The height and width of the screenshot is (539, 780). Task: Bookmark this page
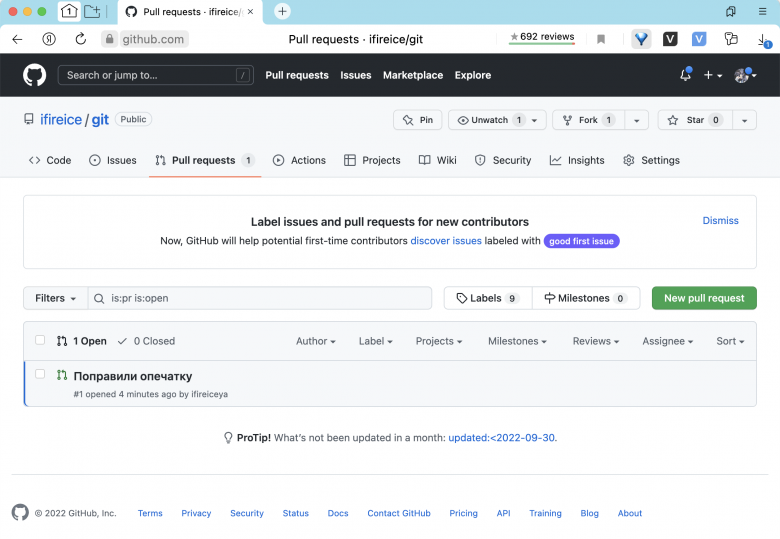(601, 39)
